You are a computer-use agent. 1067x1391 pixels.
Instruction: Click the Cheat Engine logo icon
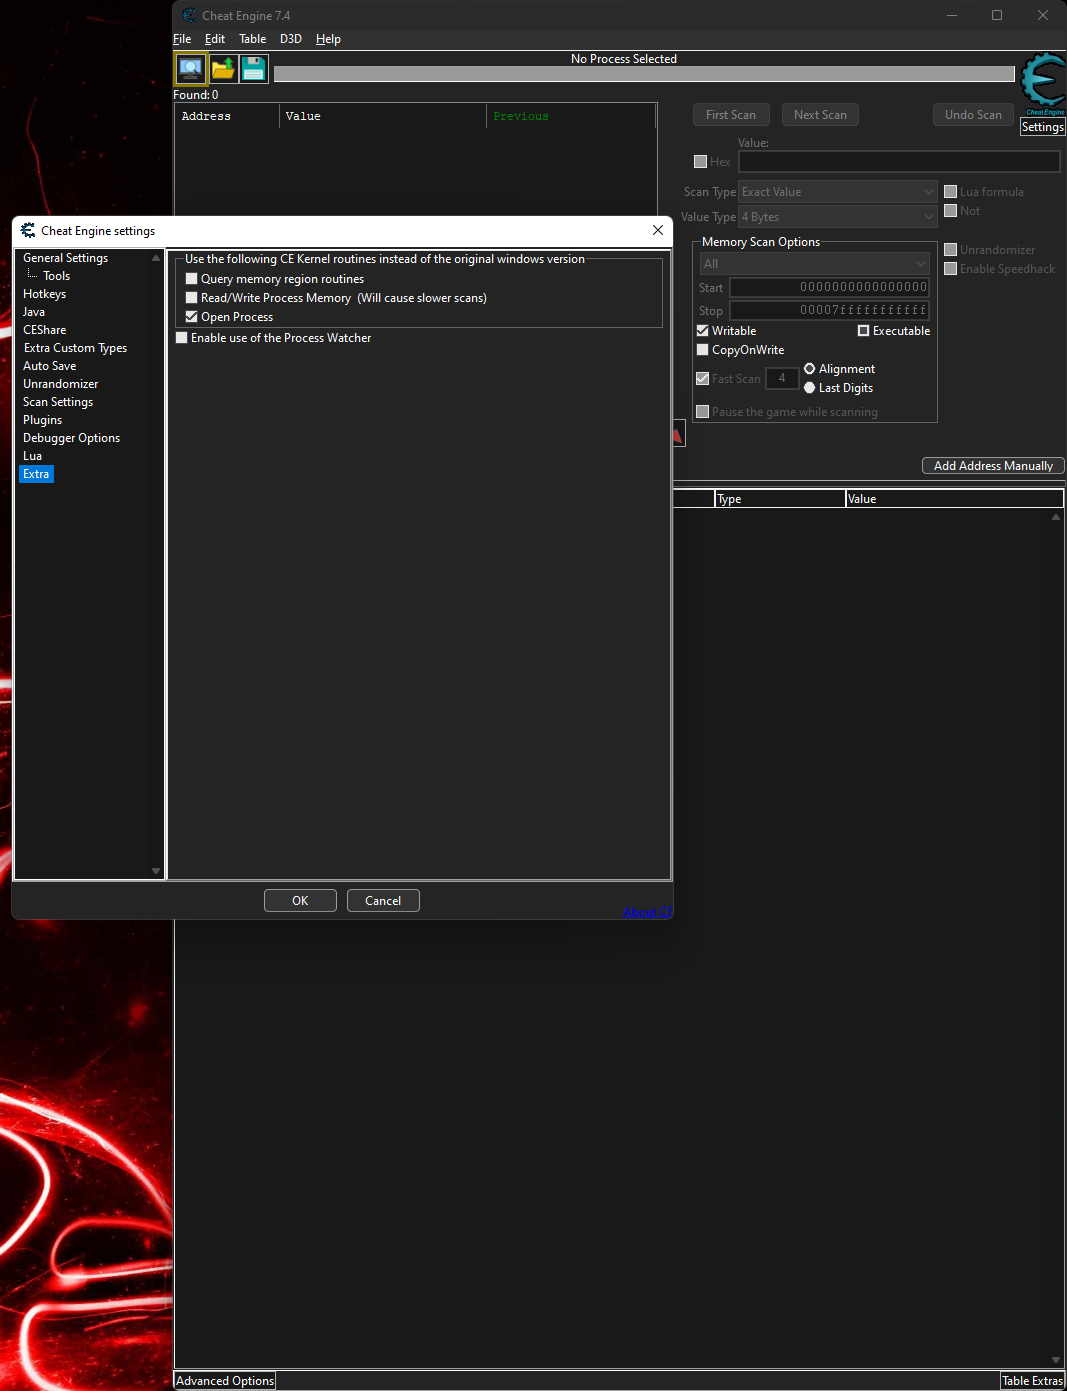pos(1043,84)
